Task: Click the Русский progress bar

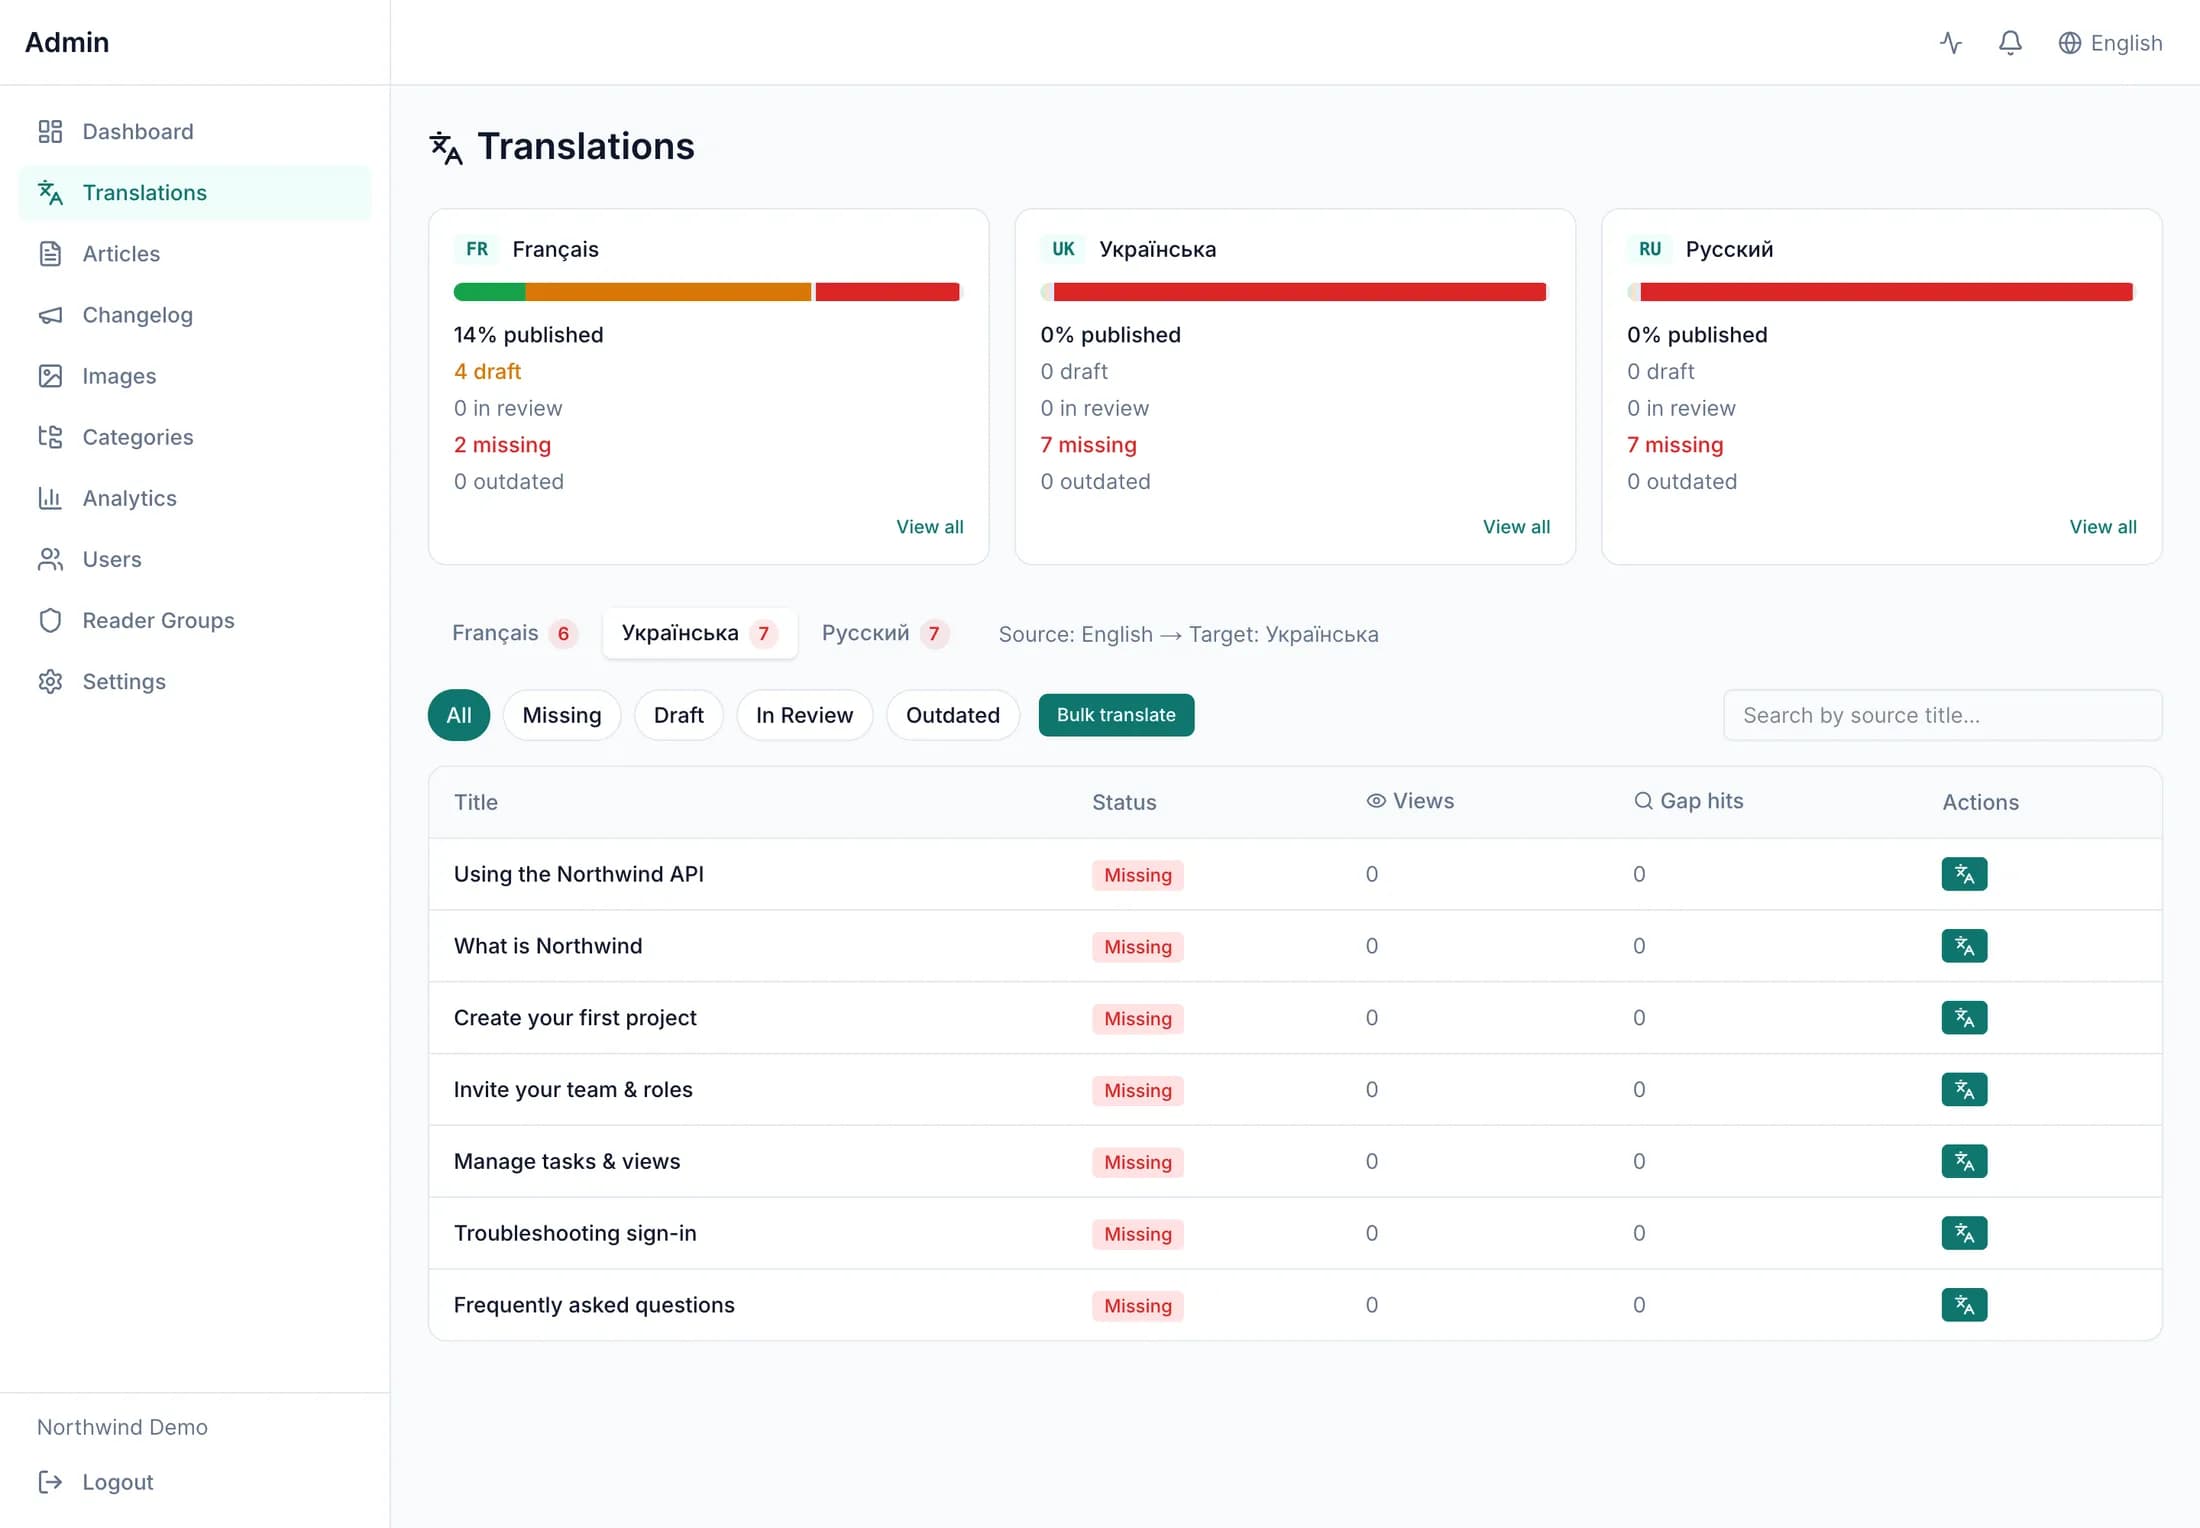Action: (x=1880, y=292)
